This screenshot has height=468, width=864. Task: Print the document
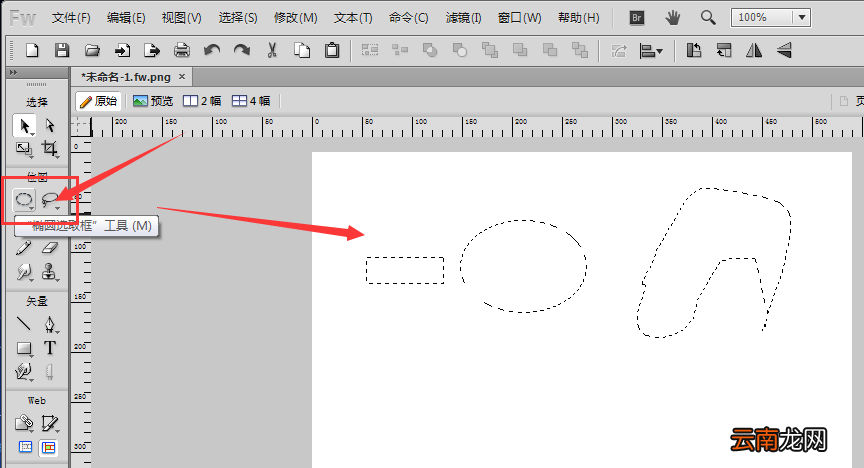coord(182,51)
